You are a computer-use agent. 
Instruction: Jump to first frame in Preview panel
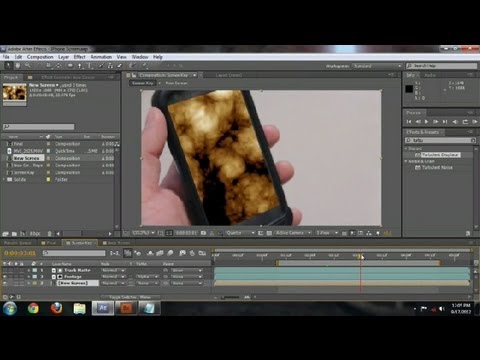pos(409,122)
